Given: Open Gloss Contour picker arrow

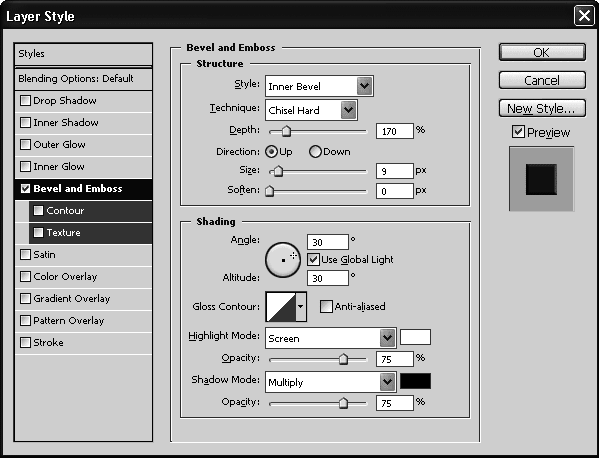Looking at the screenshot, I should (x=301, y=307).
